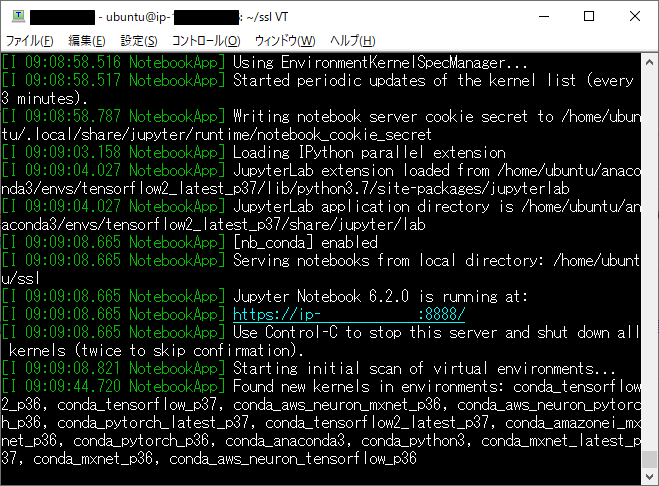The width and height of the screenshot is (659, 486).
Task: Click the 'ubuntu@ip-' text in the title bar
Action: [x=138, y=17]
